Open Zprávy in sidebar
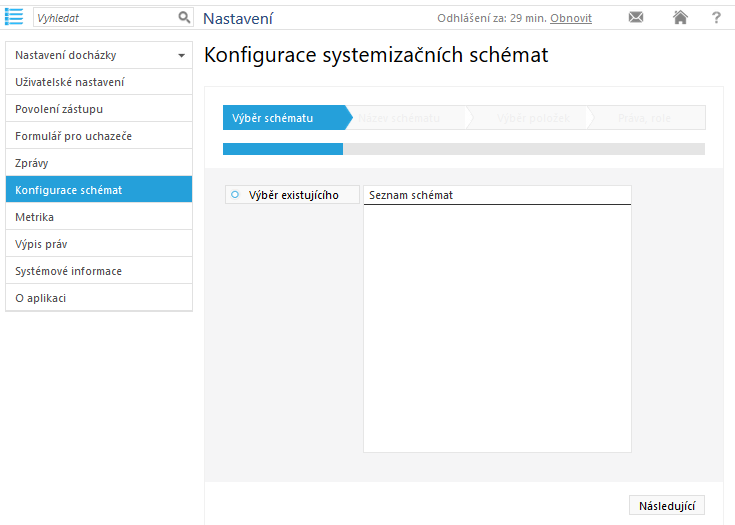 (x=99, y=163)
